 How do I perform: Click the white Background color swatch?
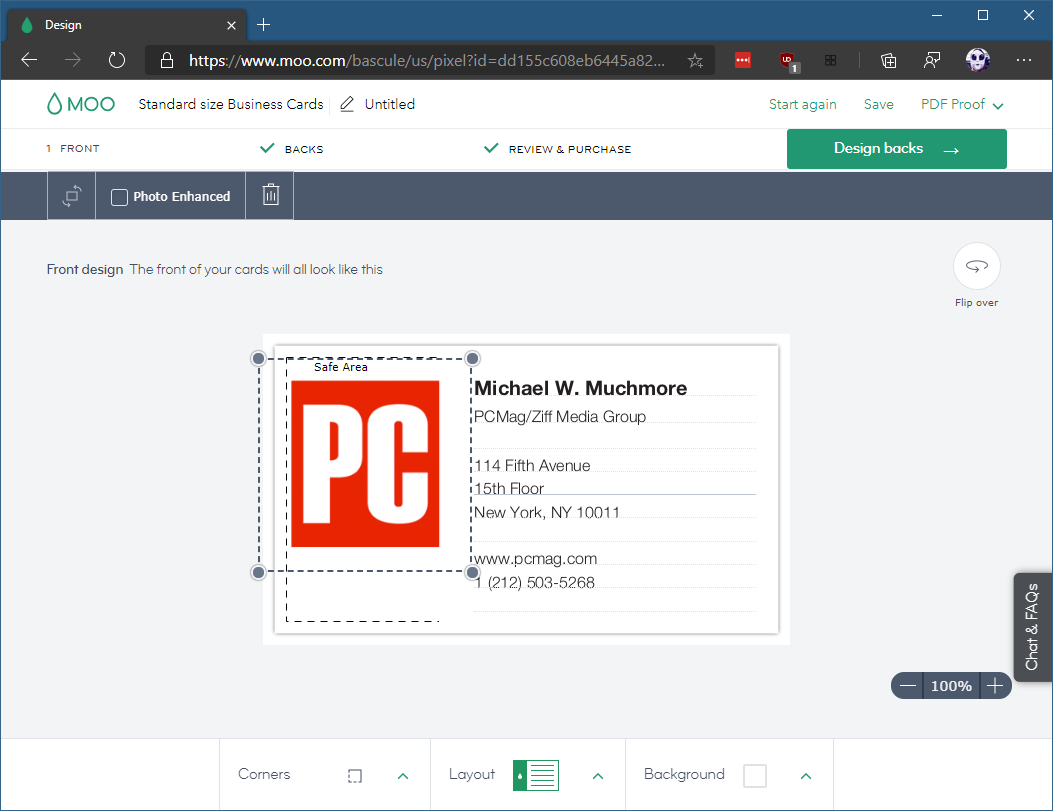tap(755, 776)
